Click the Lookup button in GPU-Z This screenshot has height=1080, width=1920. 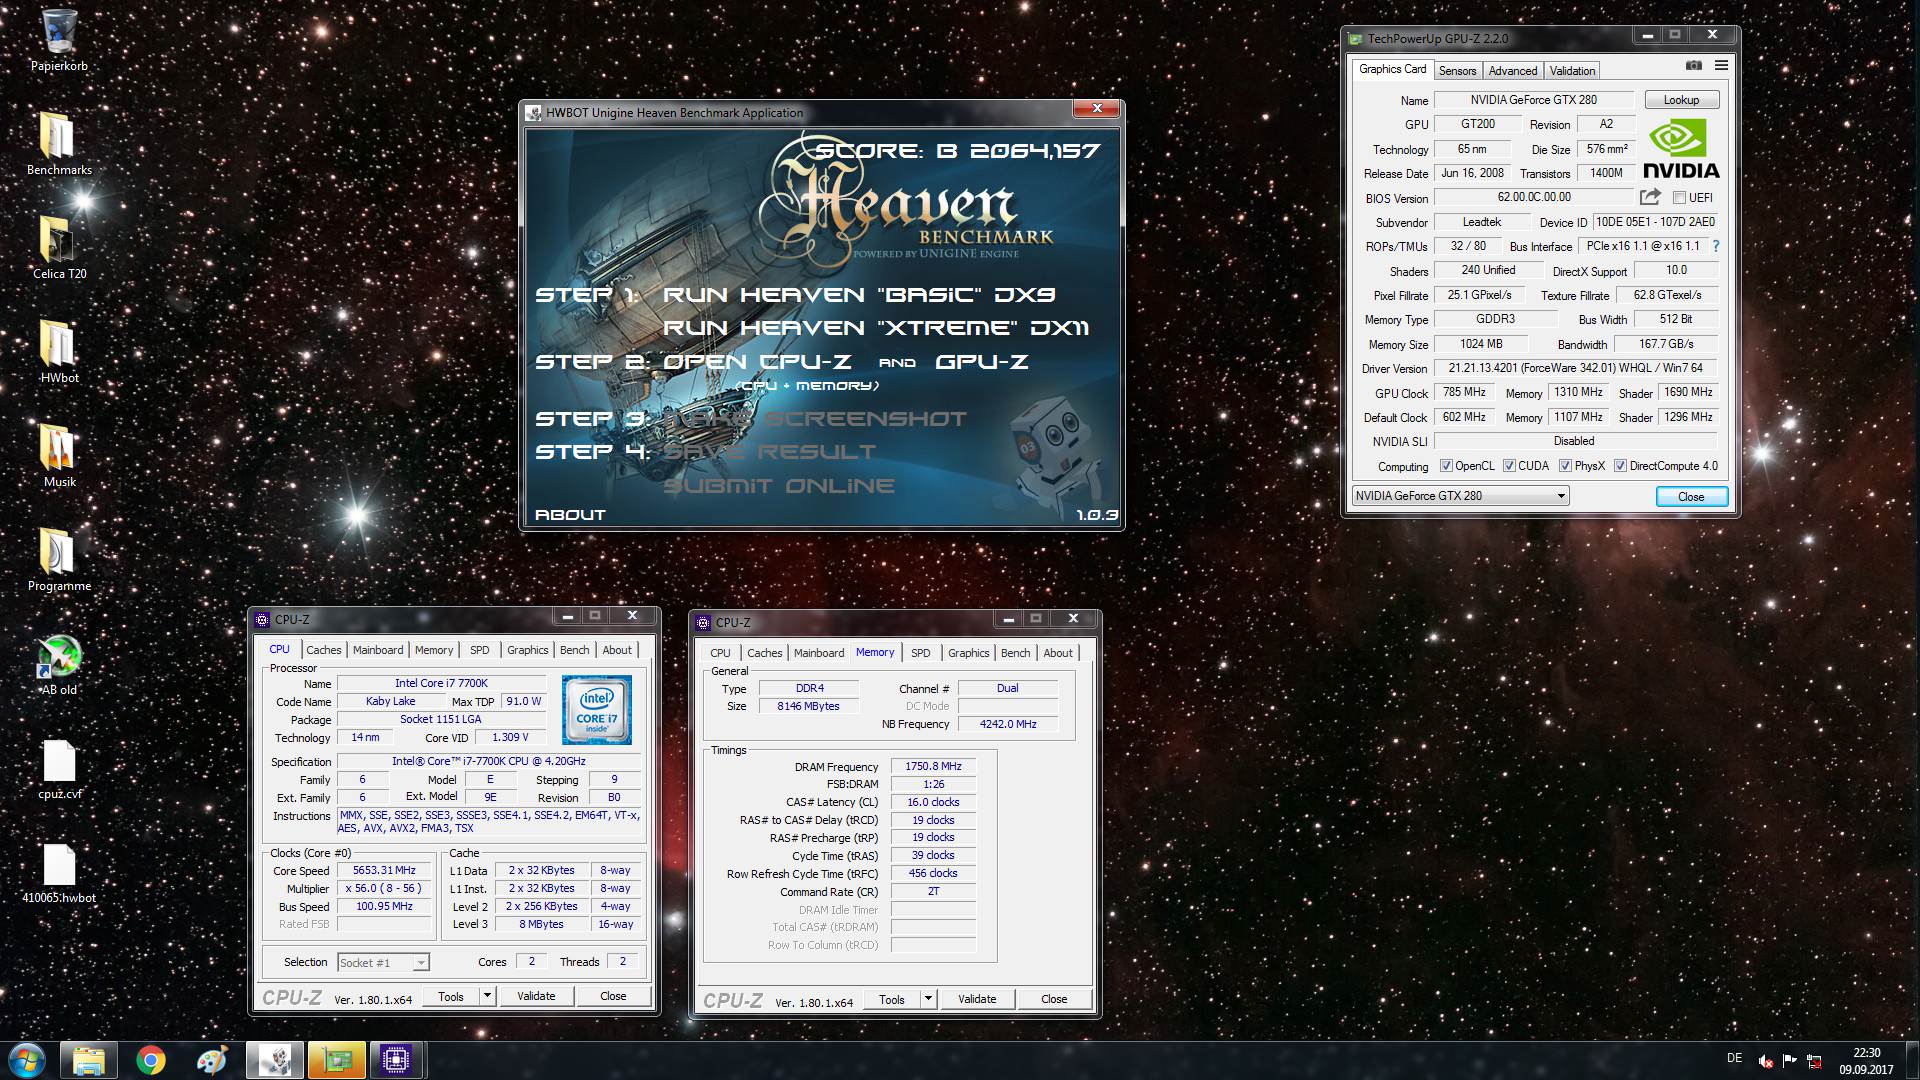1681,100
